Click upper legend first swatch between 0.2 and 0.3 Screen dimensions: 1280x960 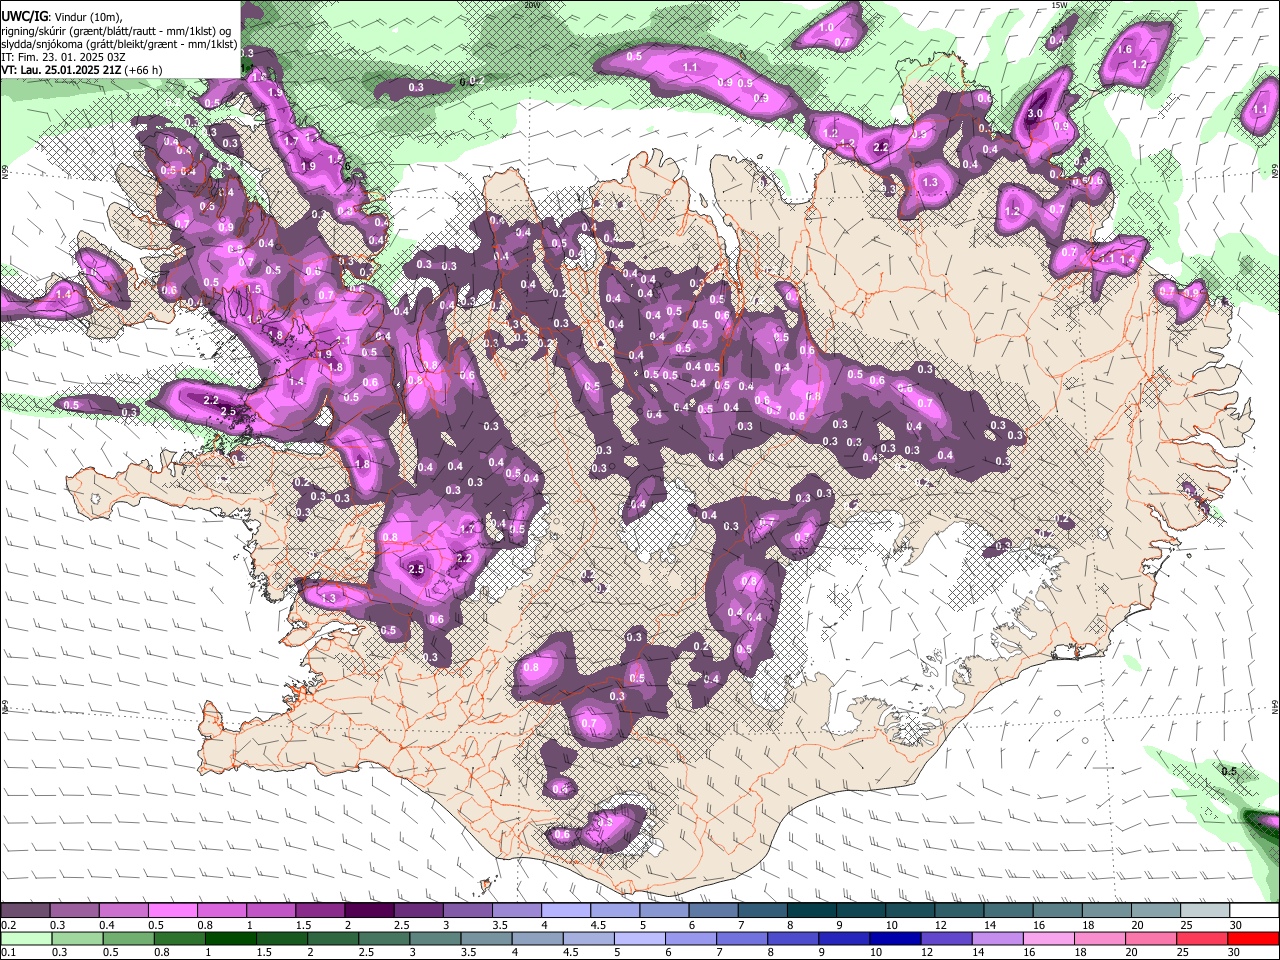(x=25, y=911)
